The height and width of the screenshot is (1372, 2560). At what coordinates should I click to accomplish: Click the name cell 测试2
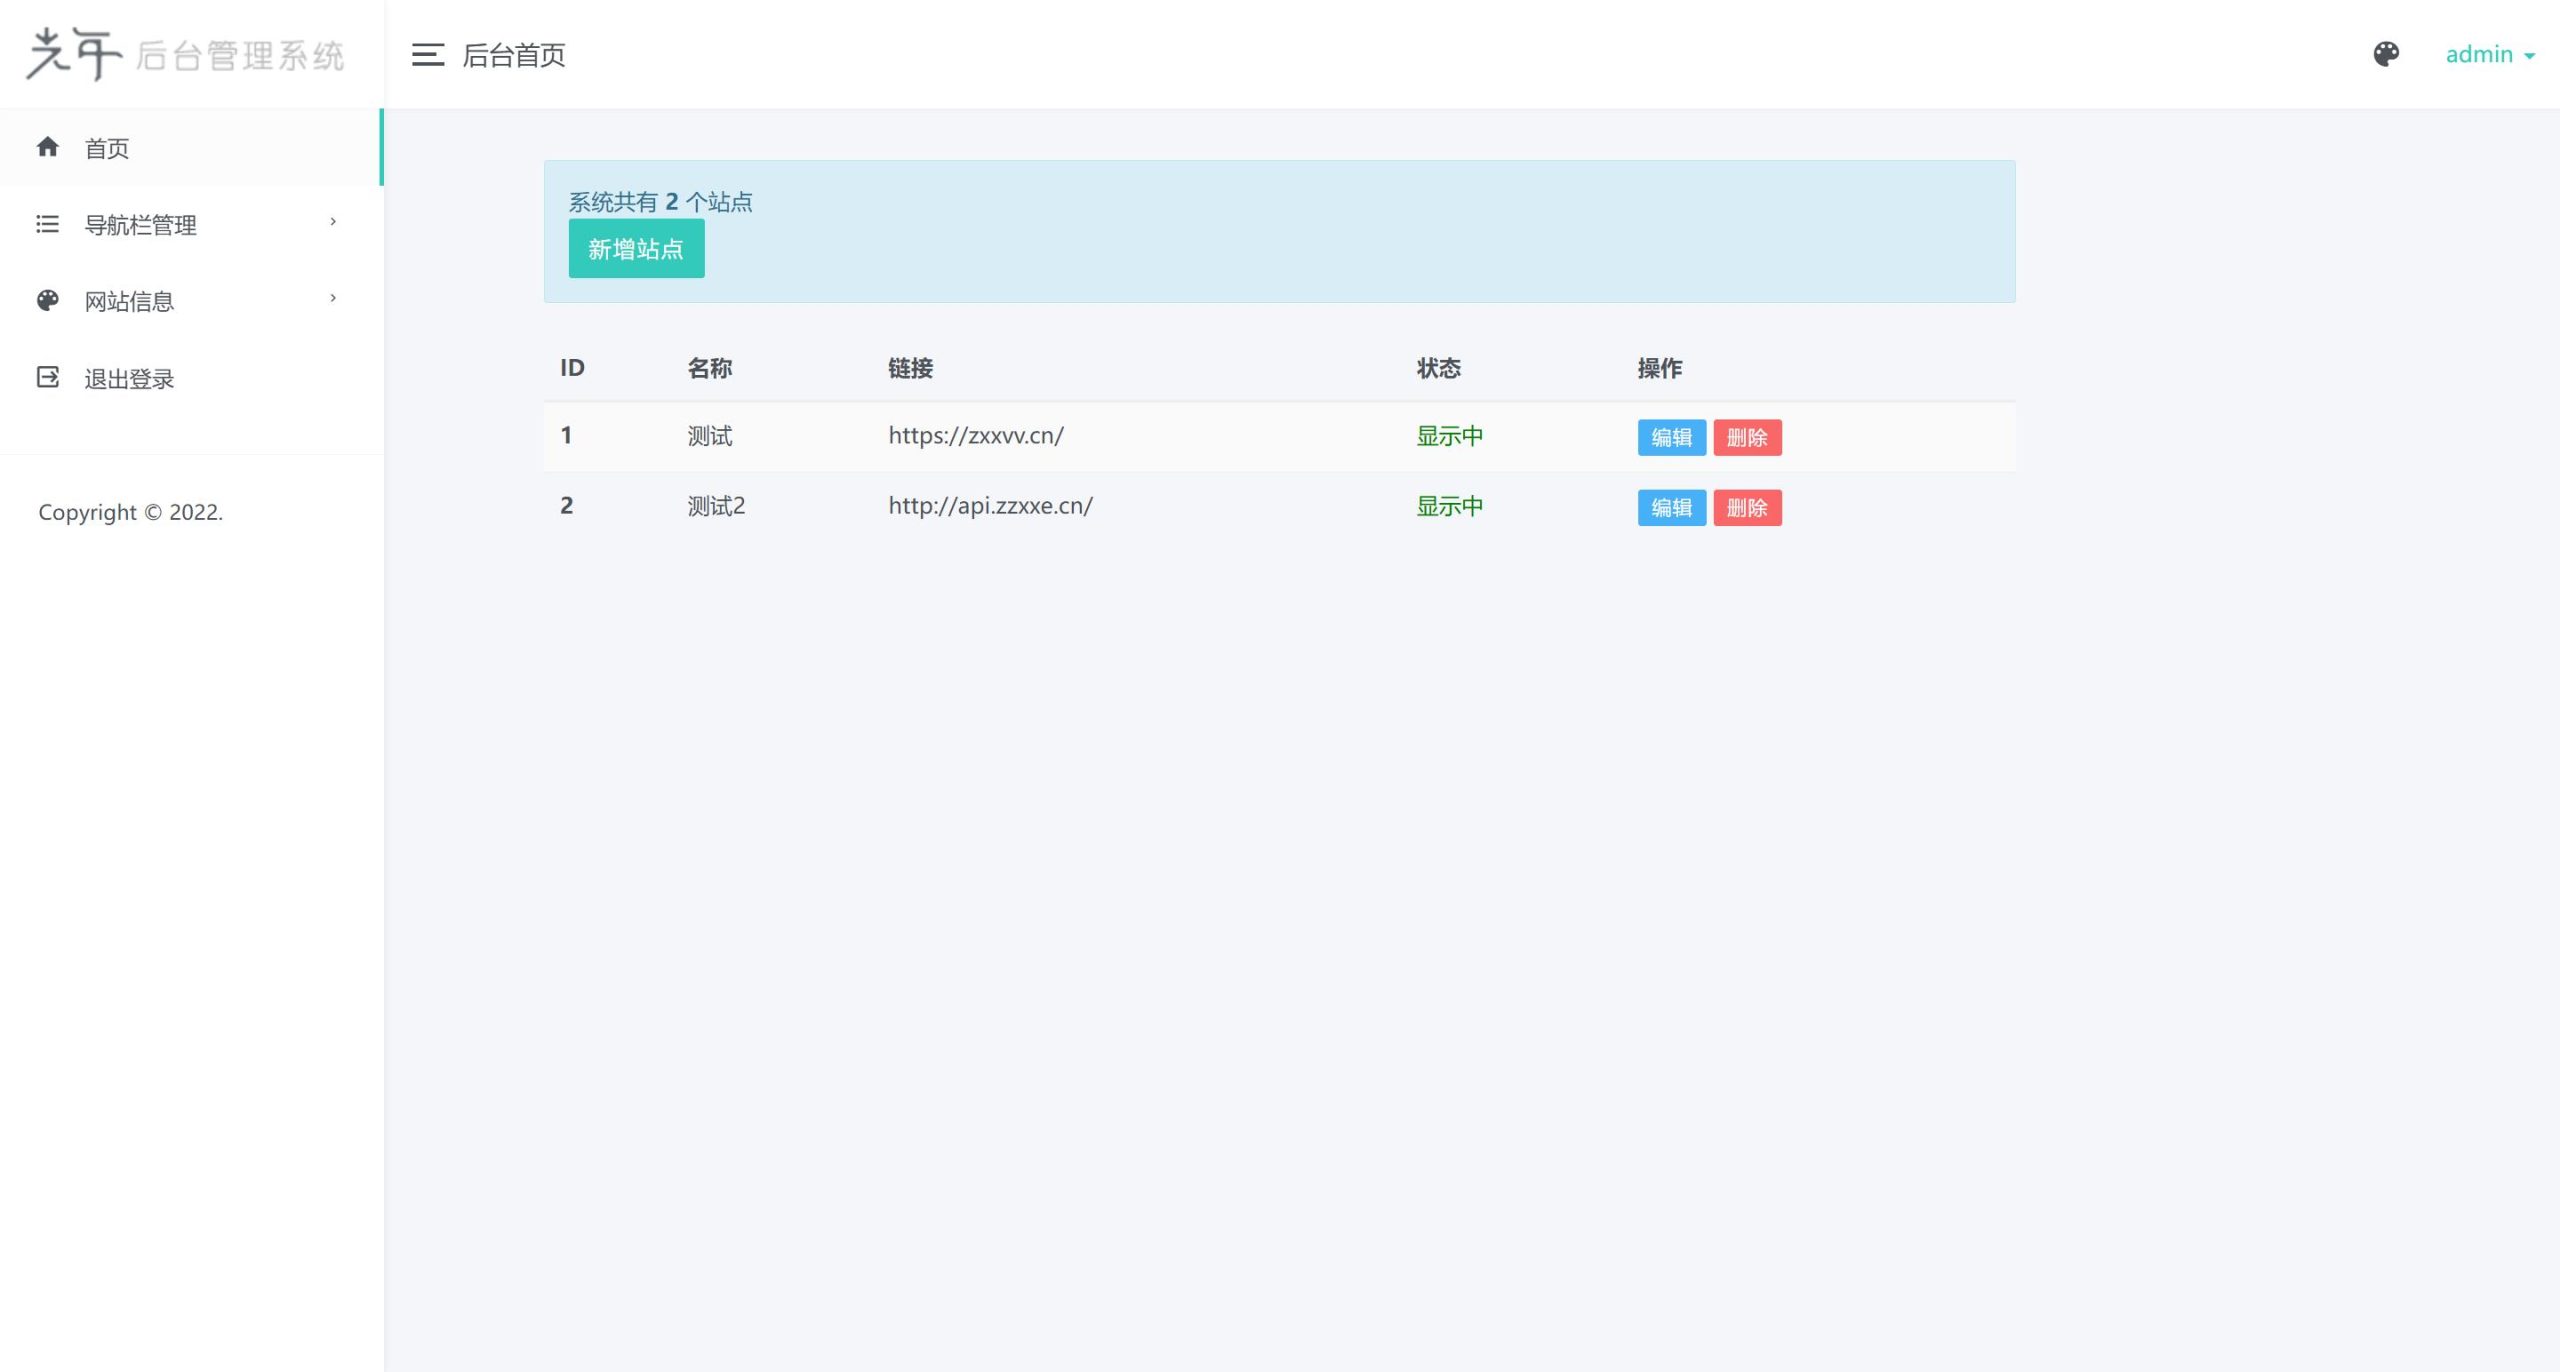pyautogui.click(x=716, y=506)
